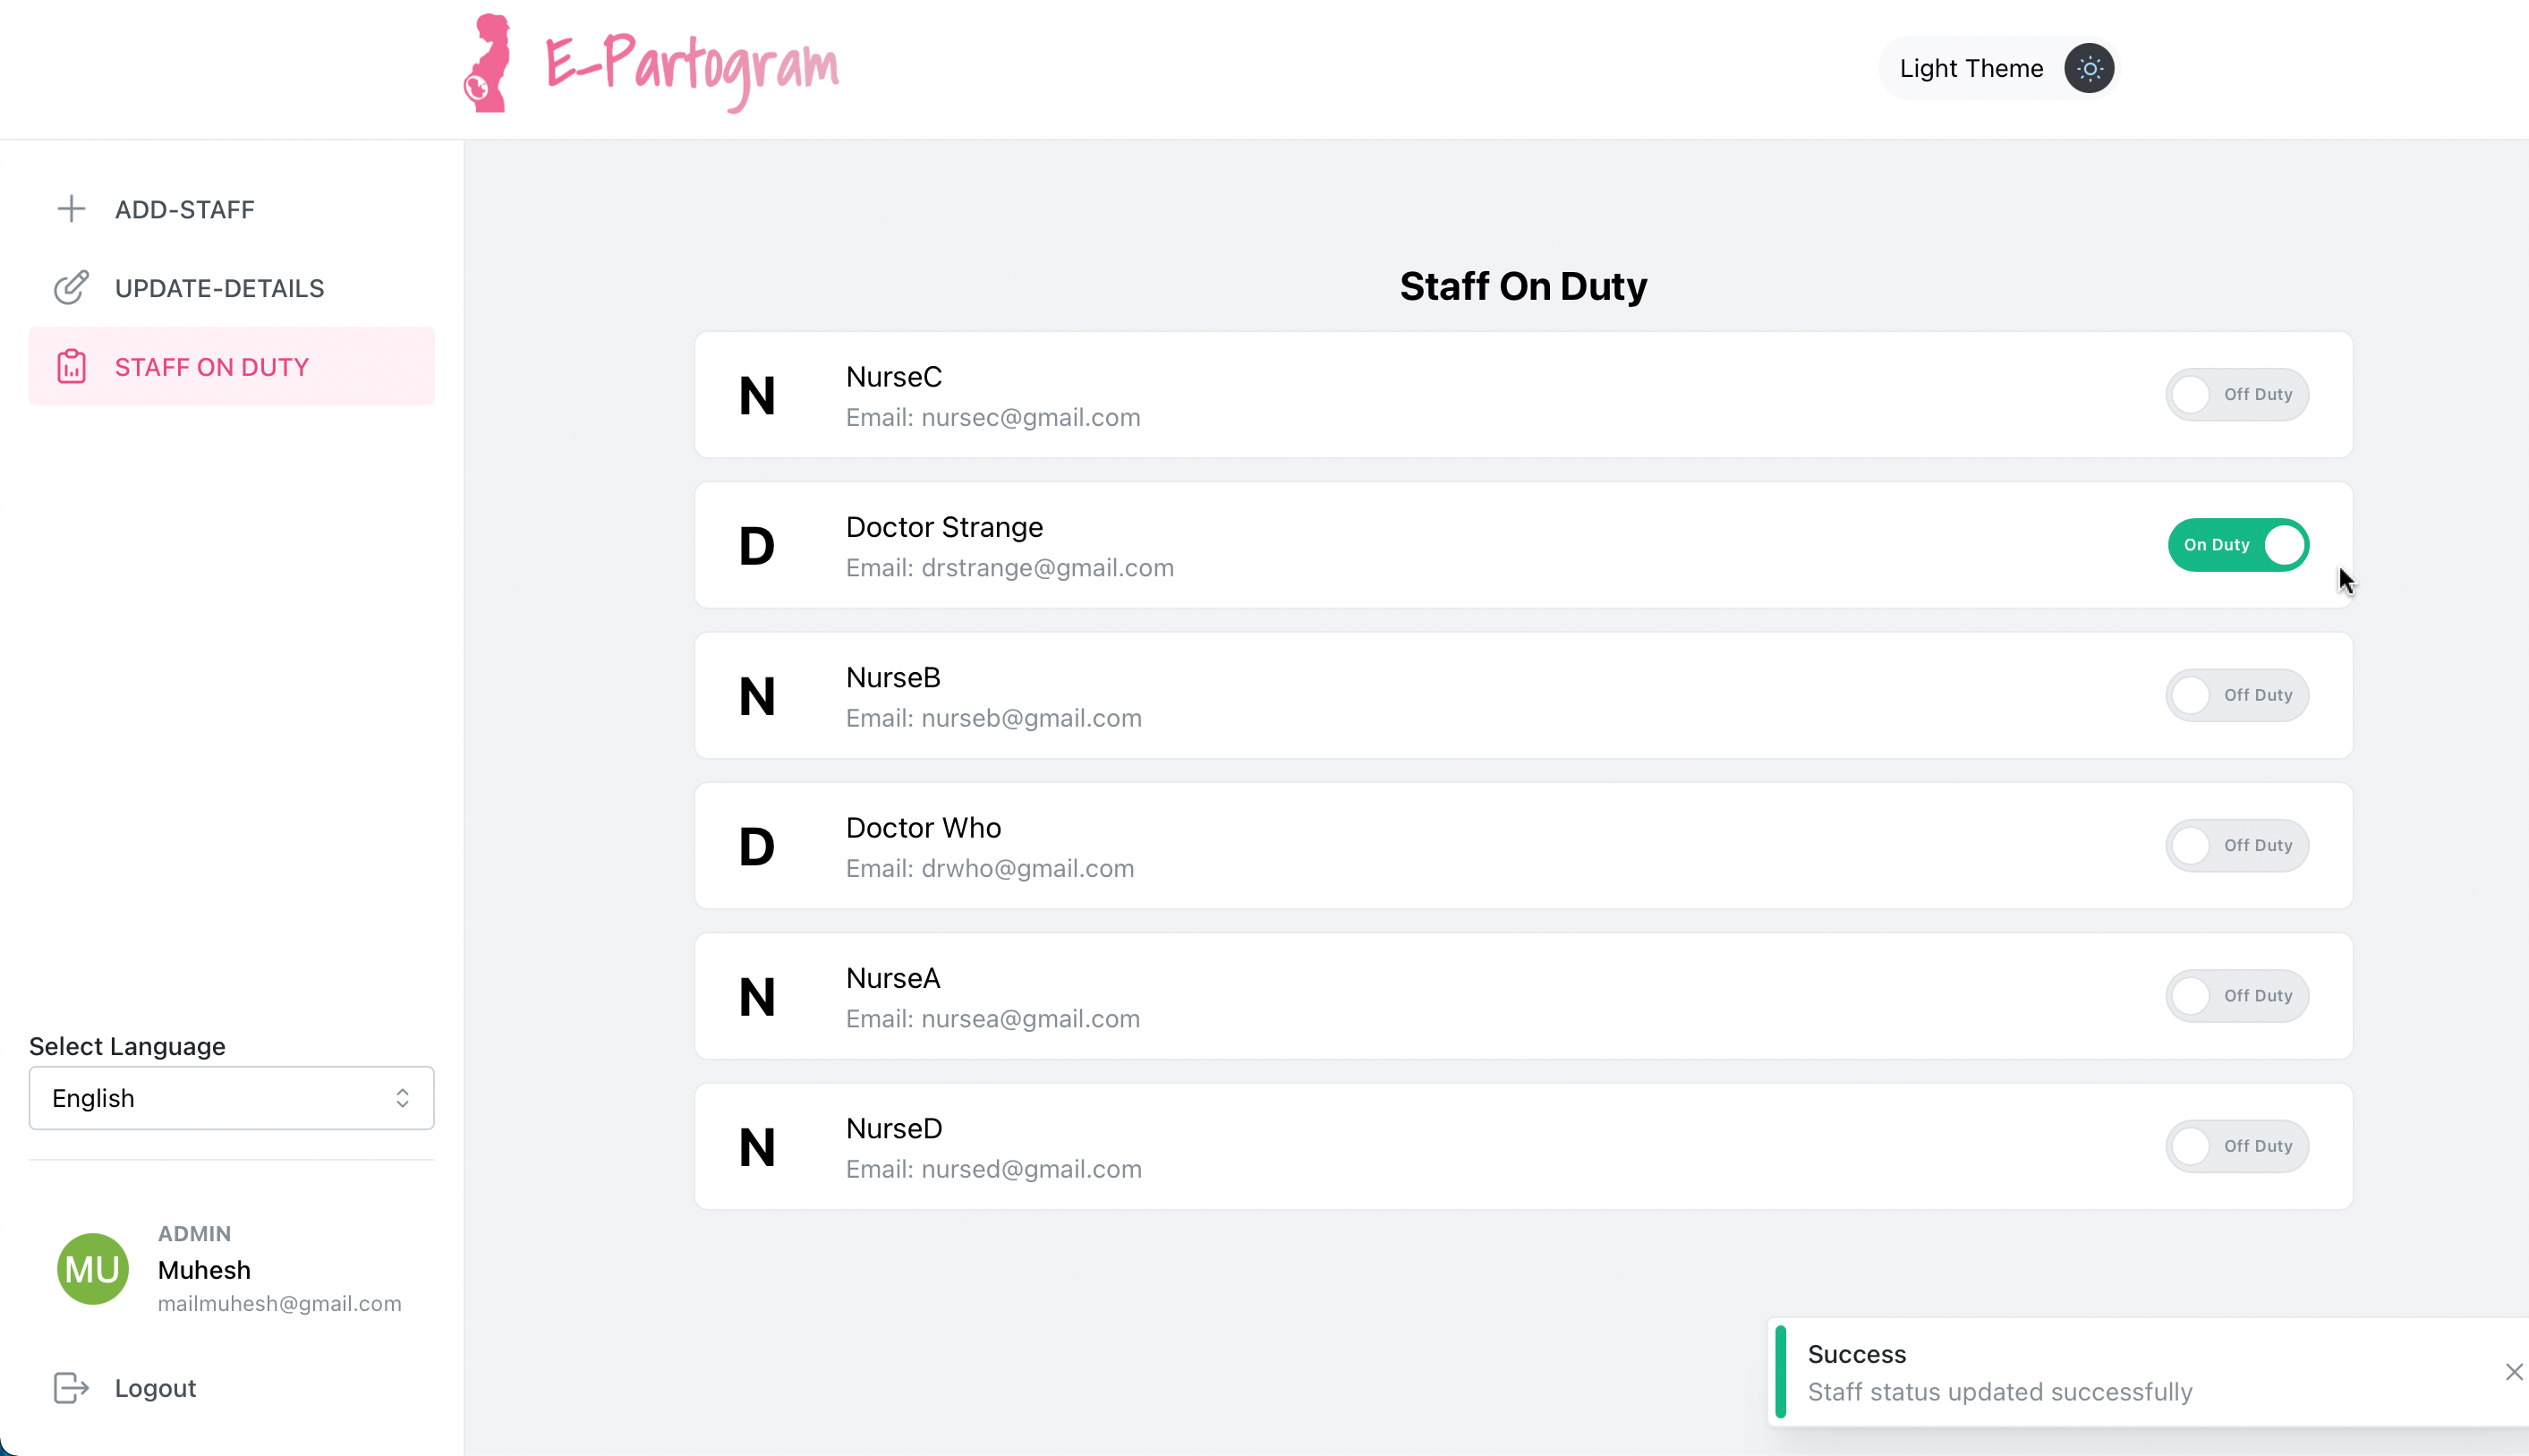Toggle NurseD's Off Duty switch
Screen dimensions: 2529x1456
(x=2237, y=1146)
